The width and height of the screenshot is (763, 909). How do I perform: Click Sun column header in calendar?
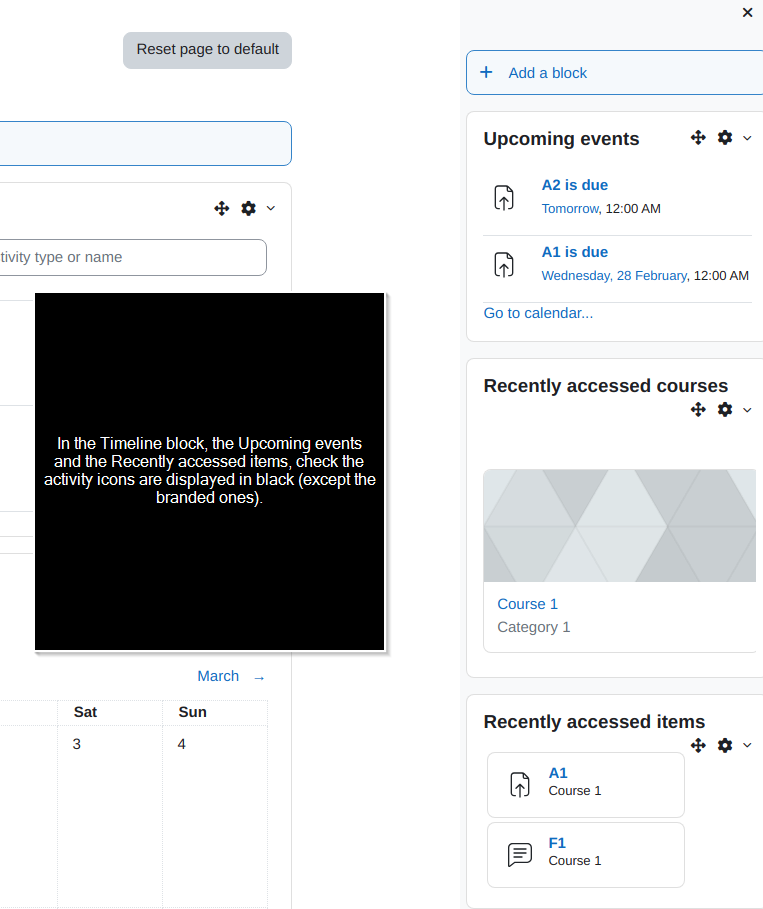192,712
